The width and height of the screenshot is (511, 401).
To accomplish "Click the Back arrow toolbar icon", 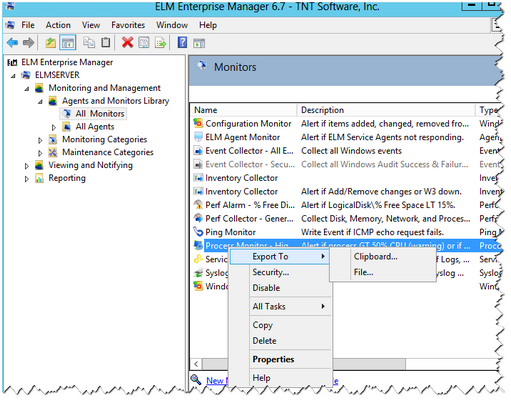I will click(12, 43).
